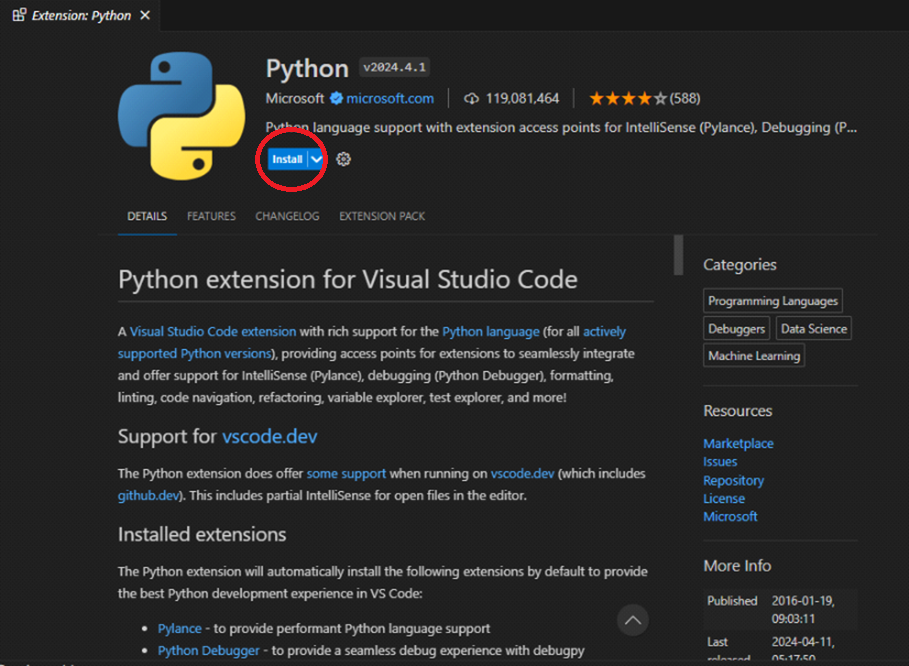Open the microsoft.com publisher link
The image size is (909, 666).
(390, 98)
